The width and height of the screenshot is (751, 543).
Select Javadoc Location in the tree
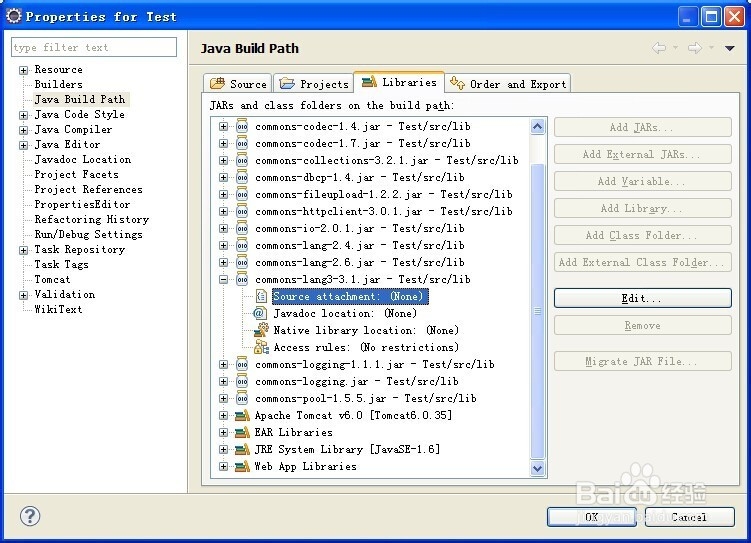click(x=83, y=159)
